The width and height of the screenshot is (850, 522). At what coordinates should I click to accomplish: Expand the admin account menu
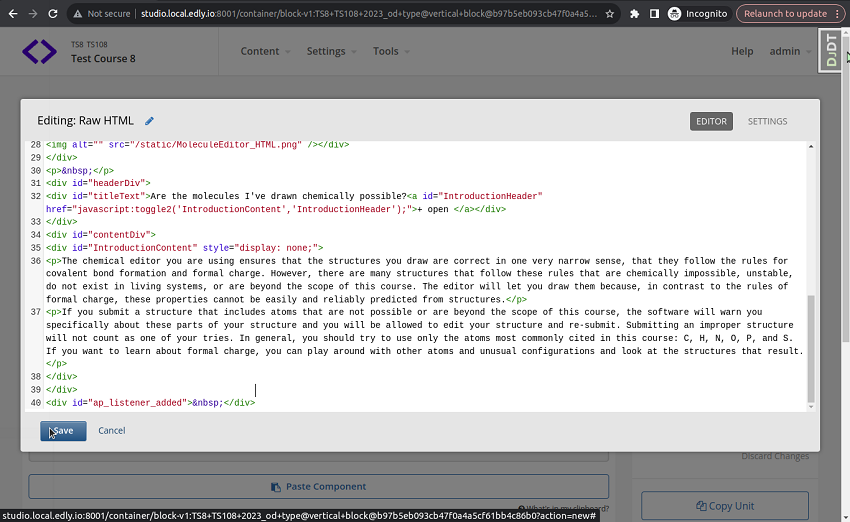pos(790,51)
